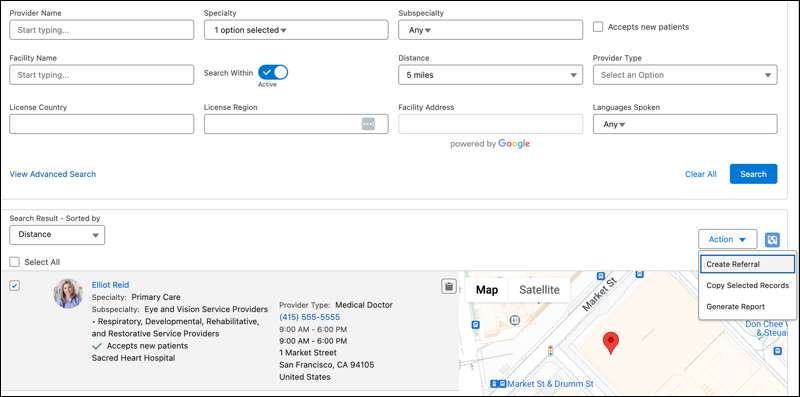Click the Provider Name input field
Screen dimensions: 800x397
102,30
